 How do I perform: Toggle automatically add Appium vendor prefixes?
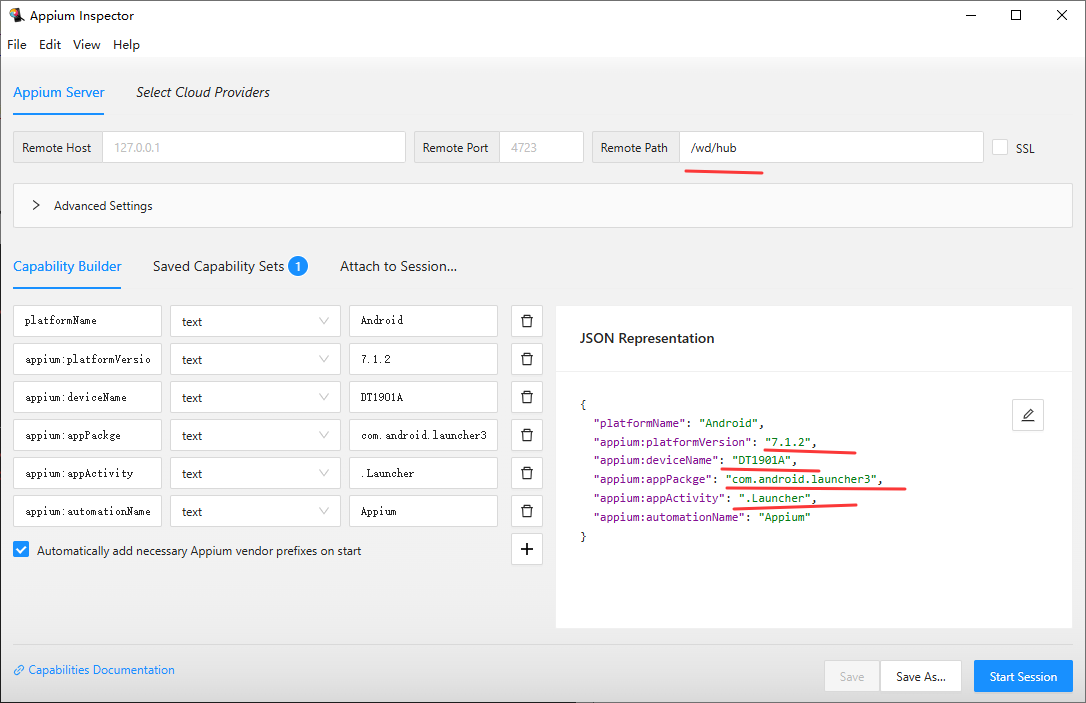pyautogui.click(x=21, y=550)
